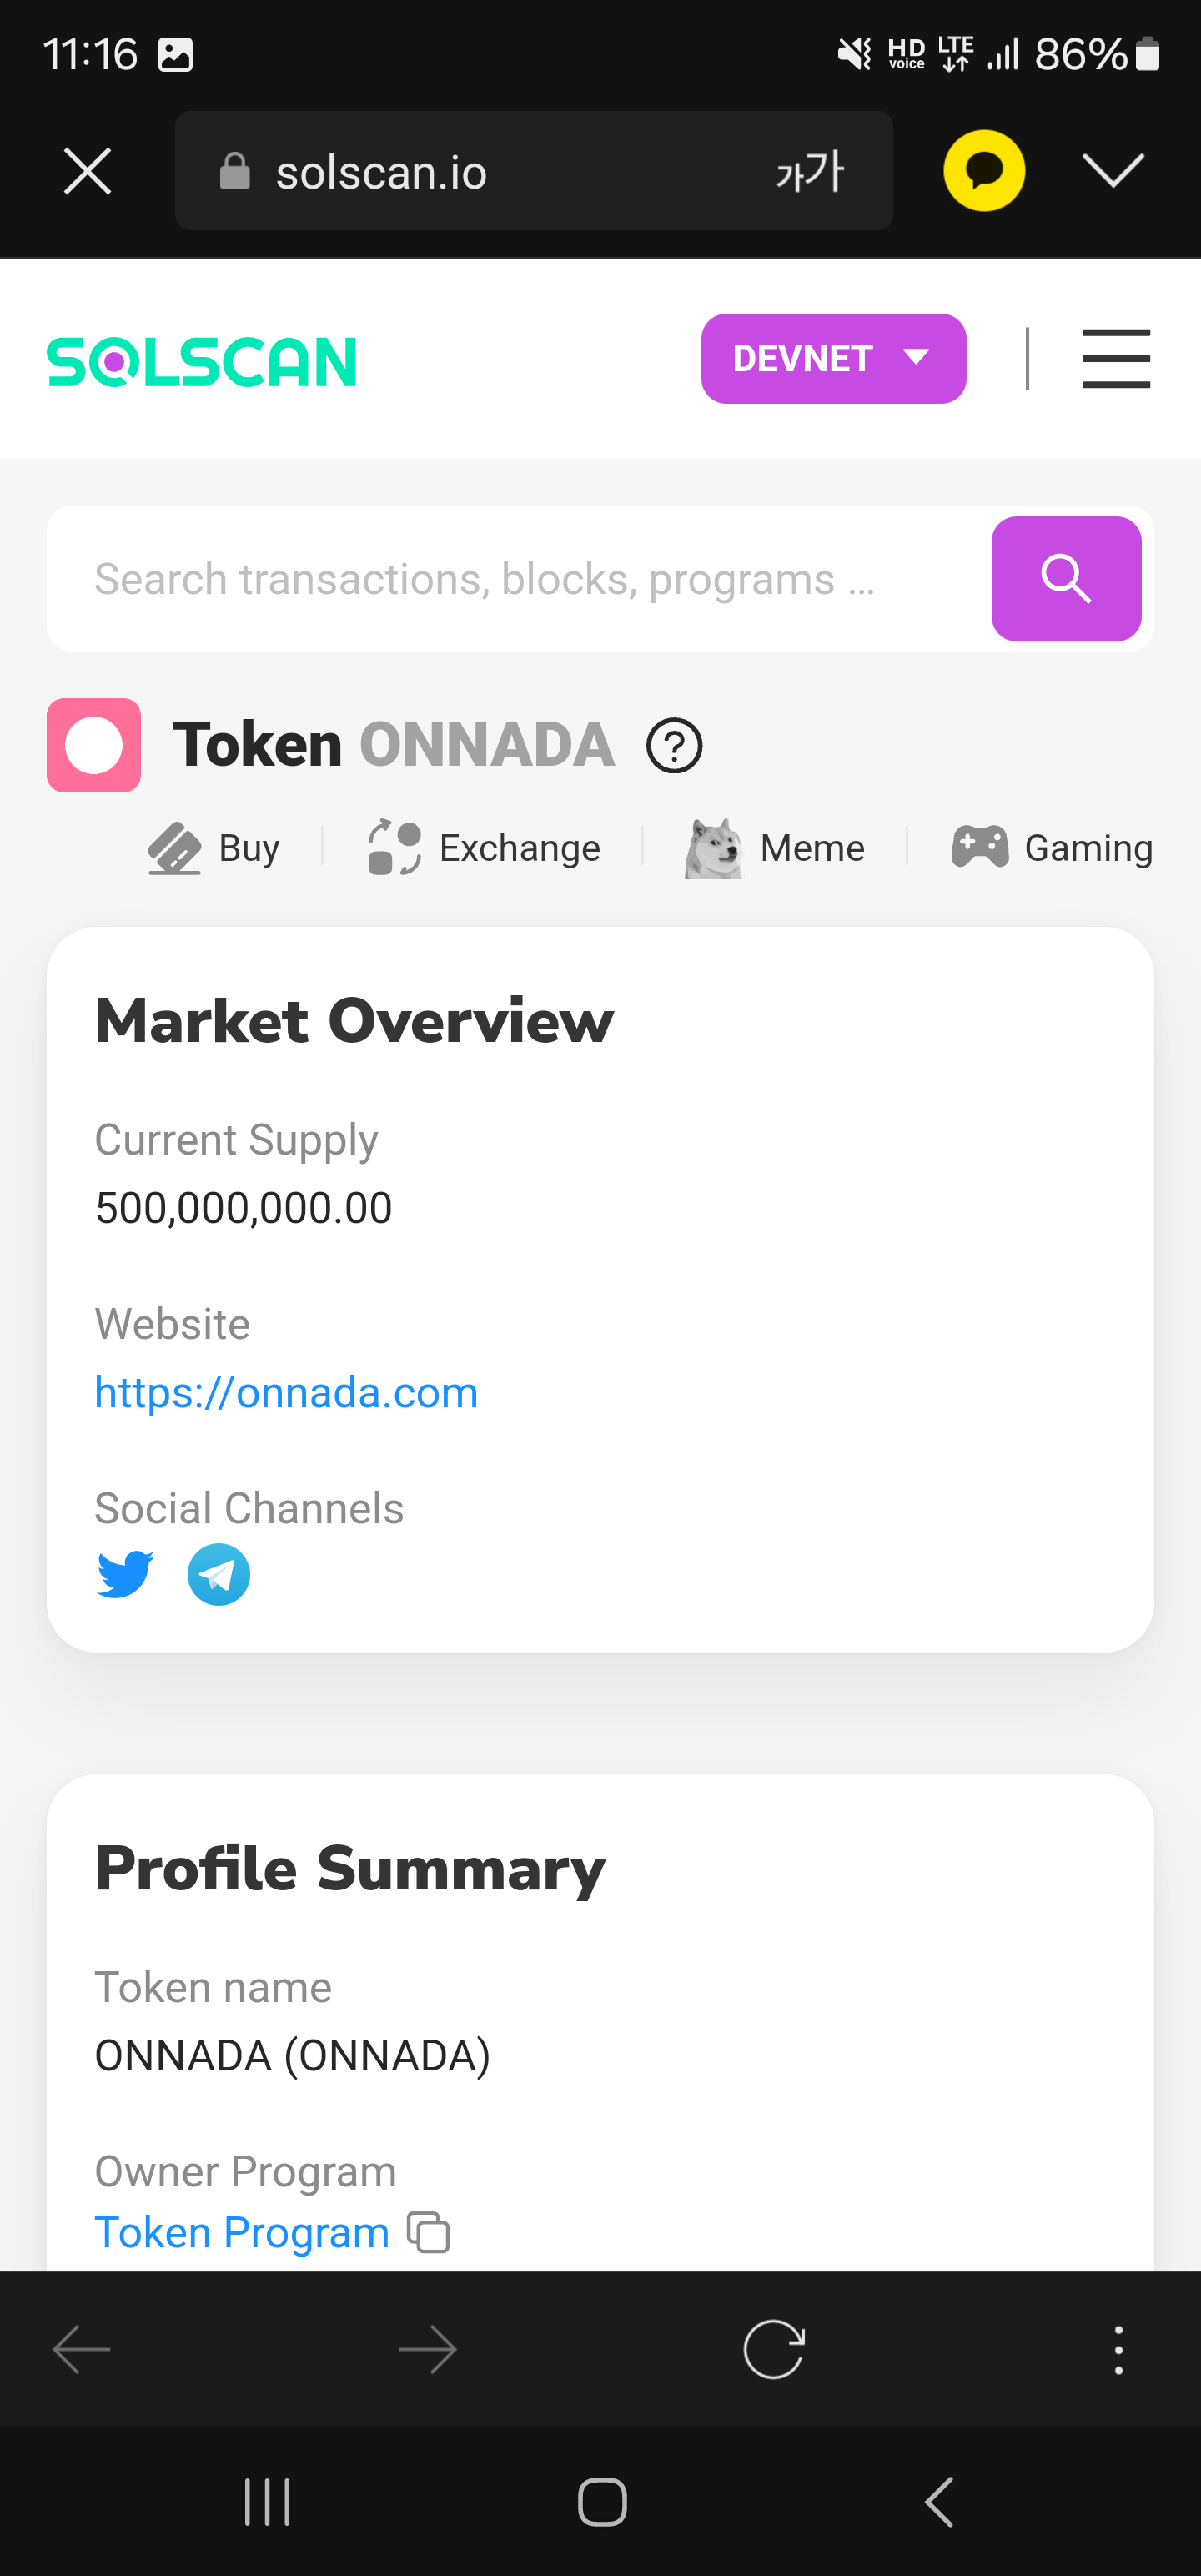Reload the page with refresh icon
Screen dimensions: 1201x2576
coord(773,2348)
